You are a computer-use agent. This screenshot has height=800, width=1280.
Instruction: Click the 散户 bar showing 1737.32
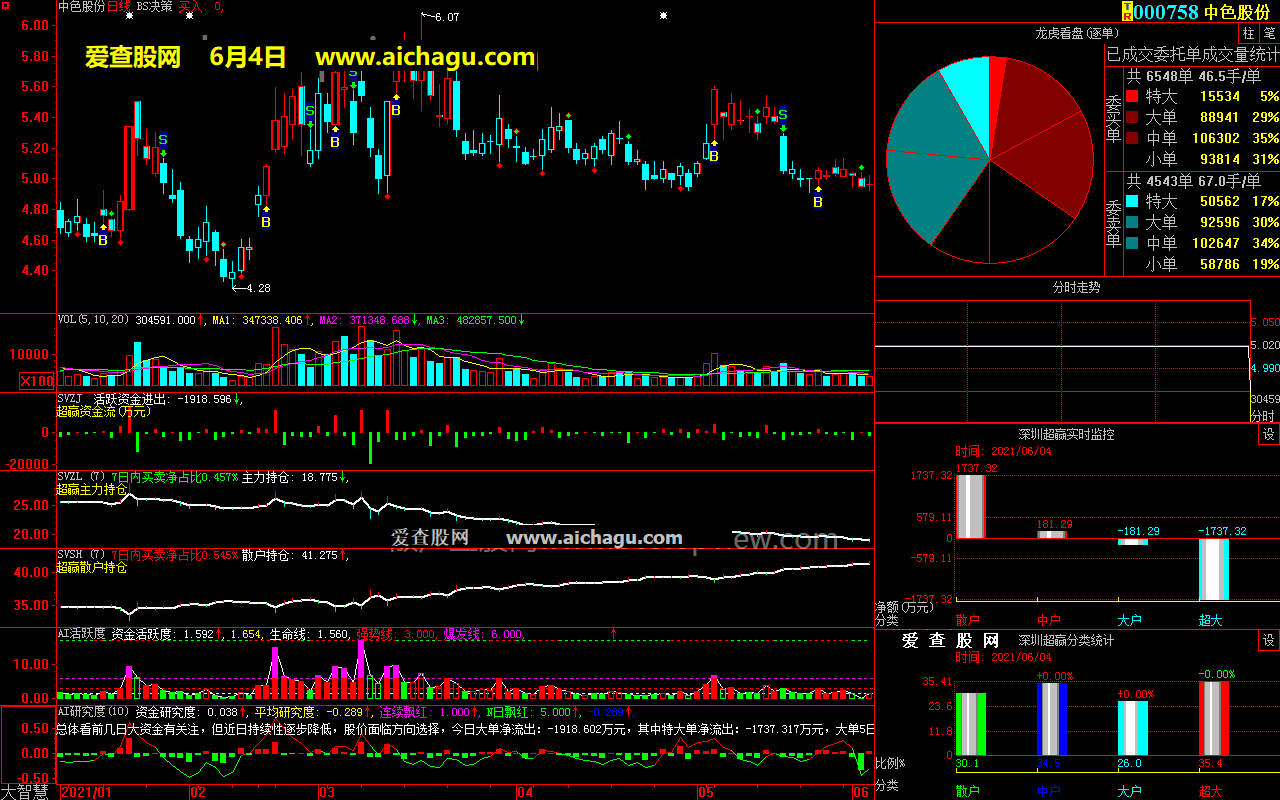click(970, 506)
